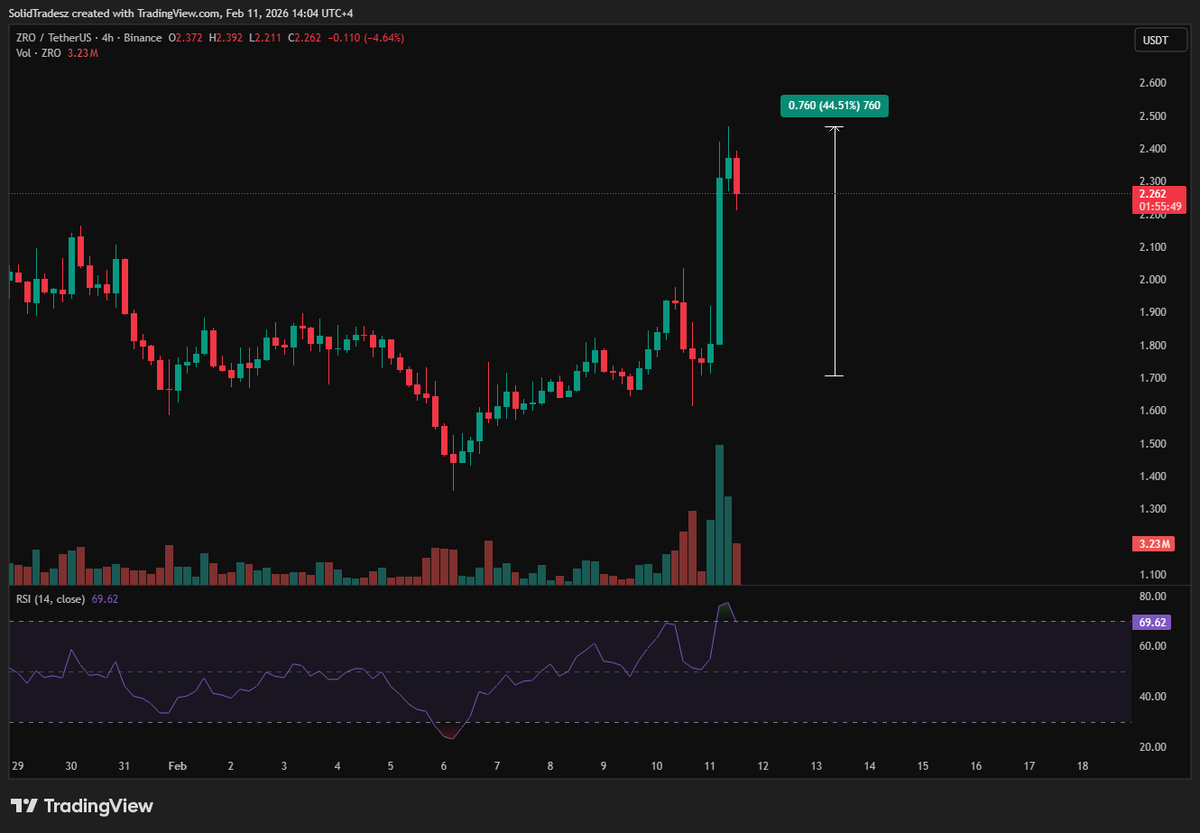This screenshot has width=1200, height=833.
Task: Click the 80.00 RSI scale label
Action: pyautogui.click(x=1153, y=596)
